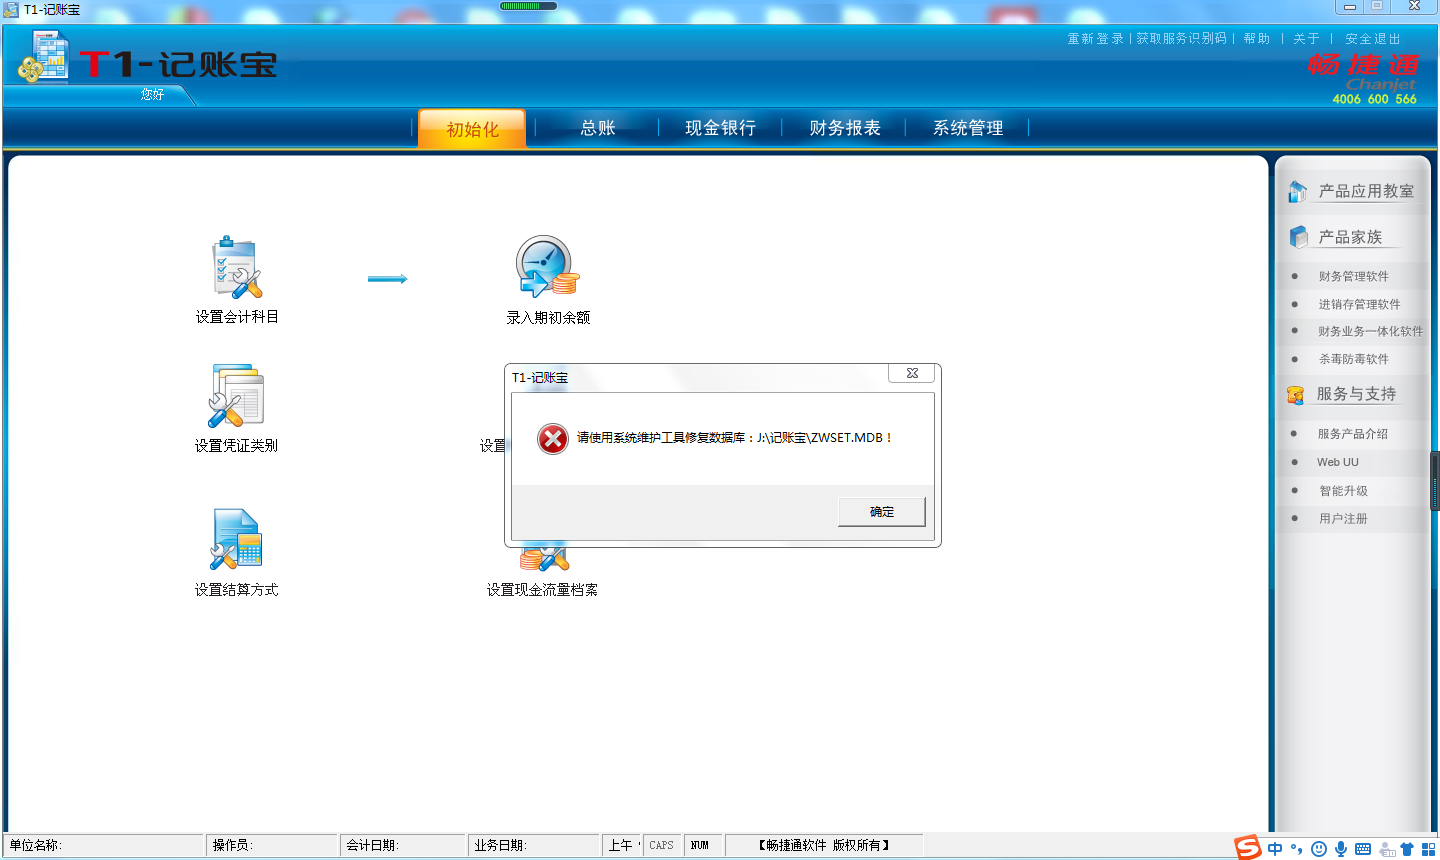
Task: Open the 产品应用教室 heading
Action: coord(1366,191)
